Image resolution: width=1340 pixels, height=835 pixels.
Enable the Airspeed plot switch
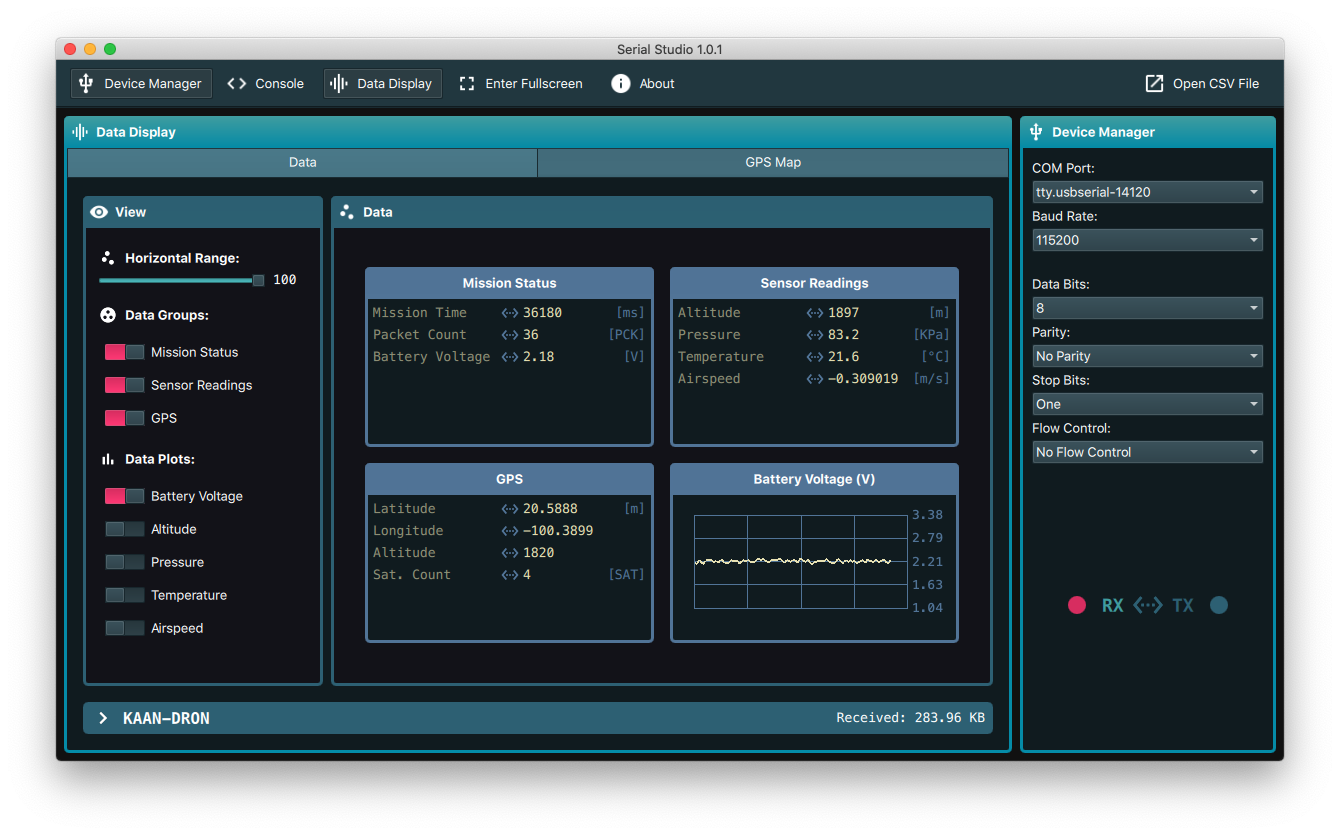pyautogui.click(x=125, y=628)
